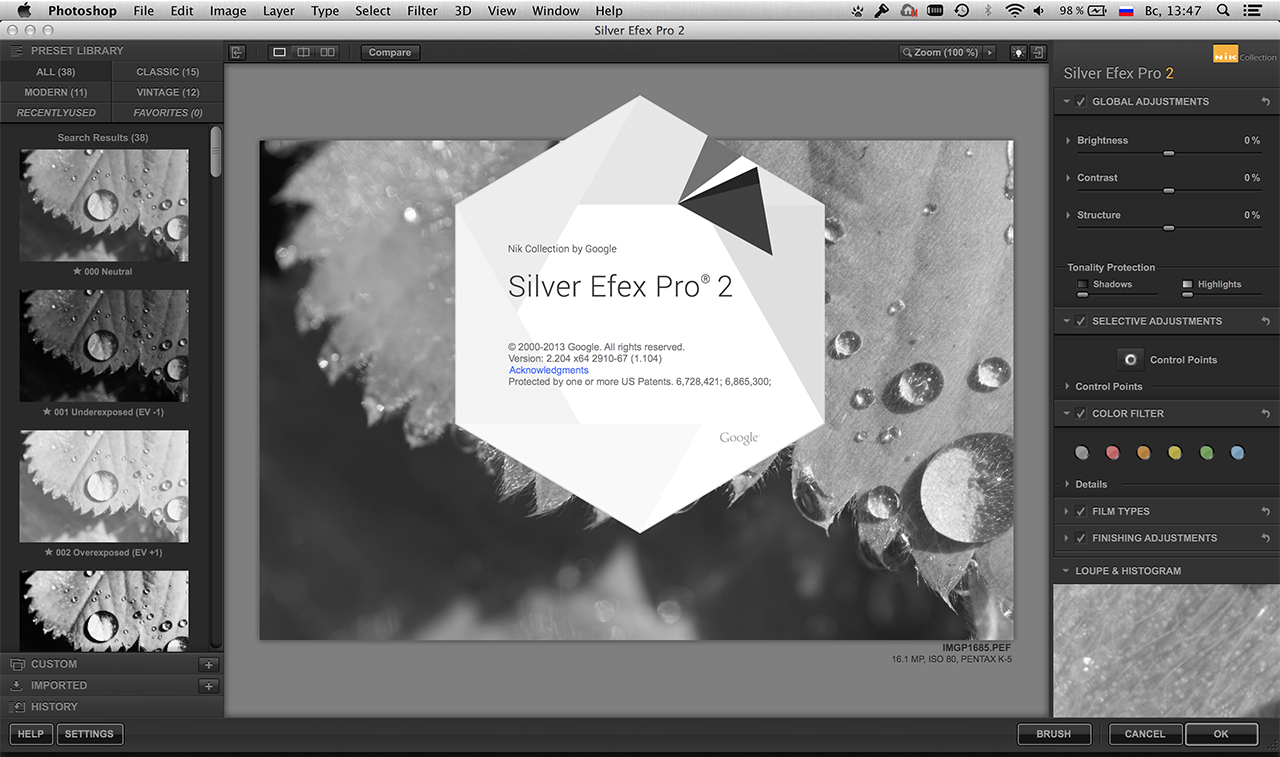The height and width of the screenshot is (757, 1280).
Task: Open the Zoom (100 %) dropdown arrow
Action: pyautogui.click(x=990, y=52)
